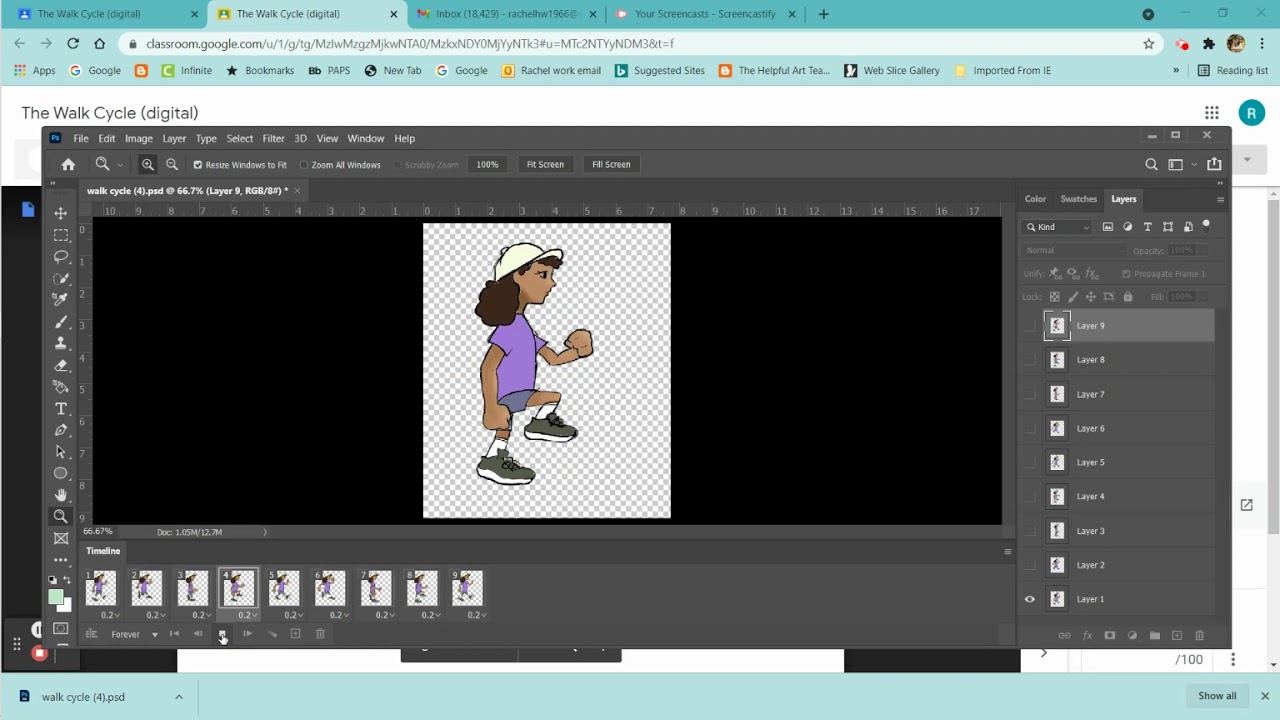1280x720 pixels.
Task: Open Photoshop search magnifier icon
Action: click(x=1151, y=164)
